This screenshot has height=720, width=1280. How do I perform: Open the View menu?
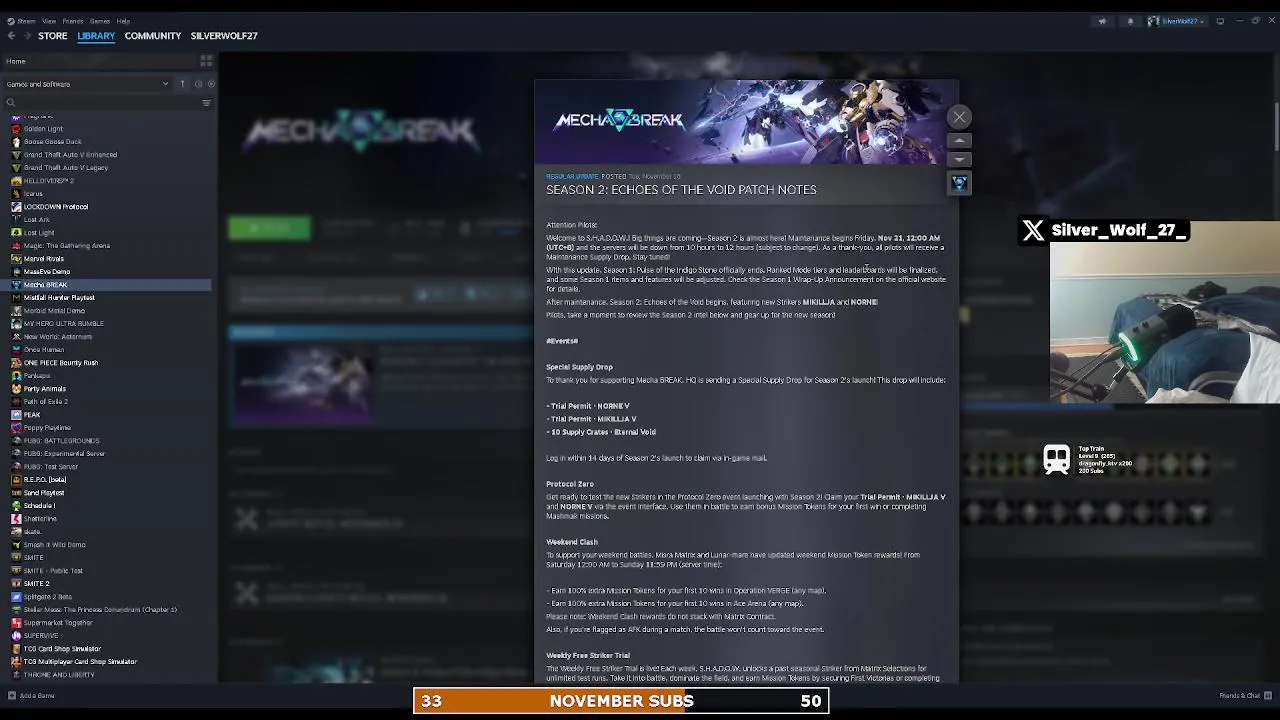pyautogui.click(x=49, y=21)
